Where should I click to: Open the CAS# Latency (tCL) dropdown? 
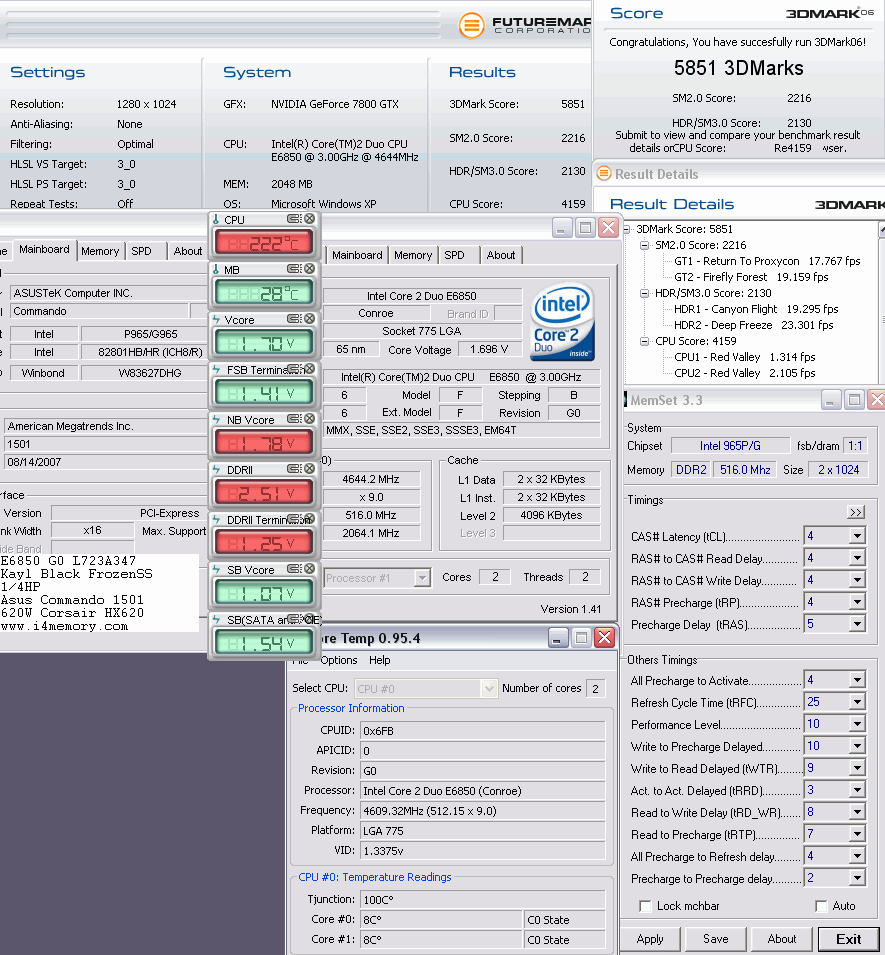click(x=857, y=536)
